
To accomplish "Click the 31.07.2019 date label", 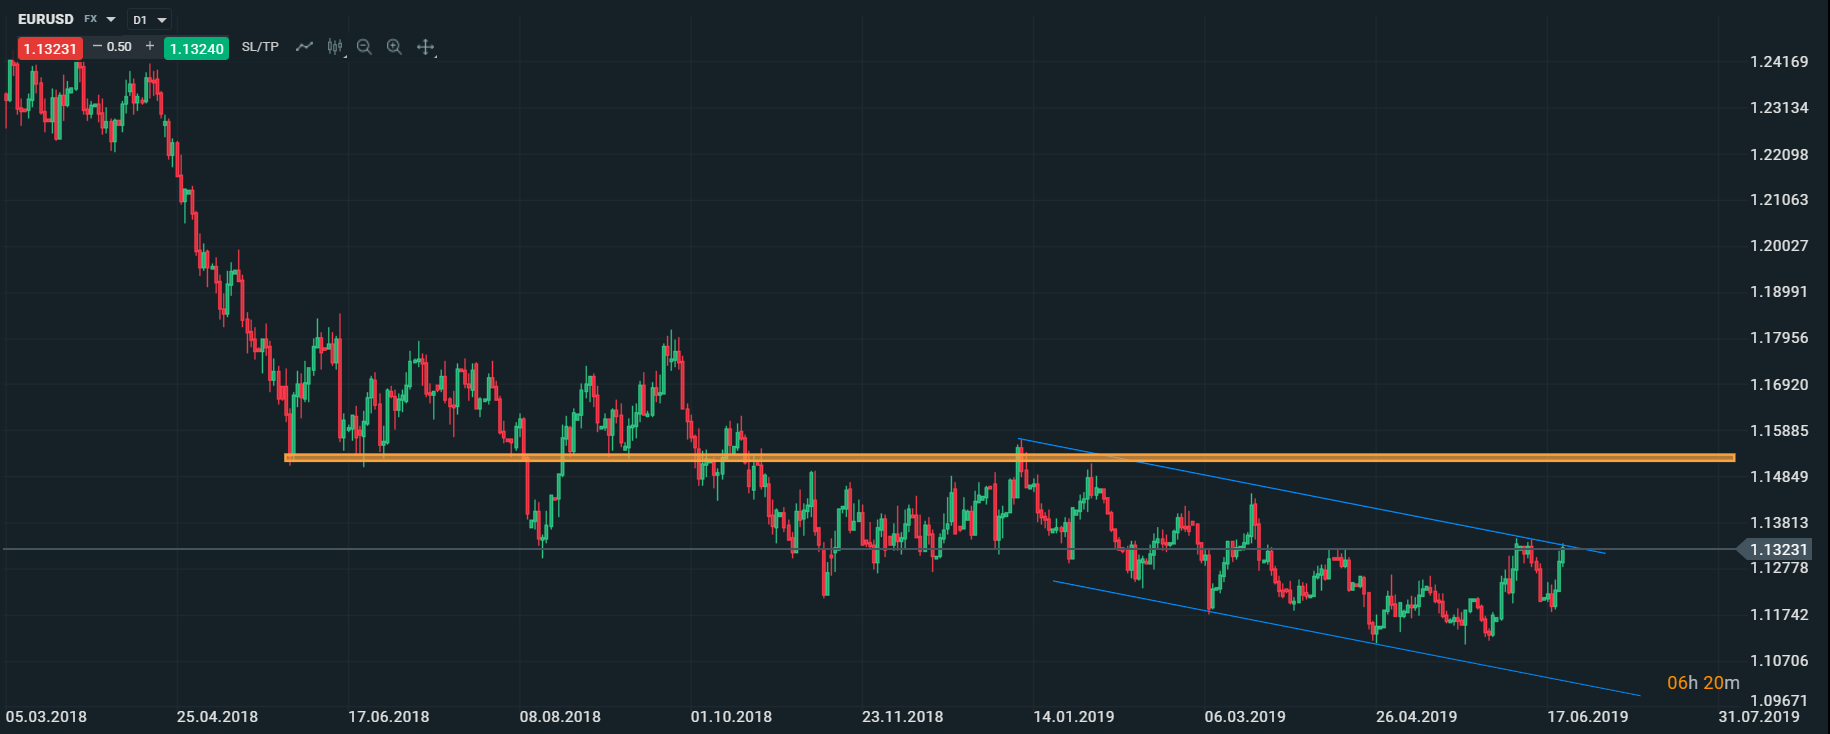I will (1759, 717).
